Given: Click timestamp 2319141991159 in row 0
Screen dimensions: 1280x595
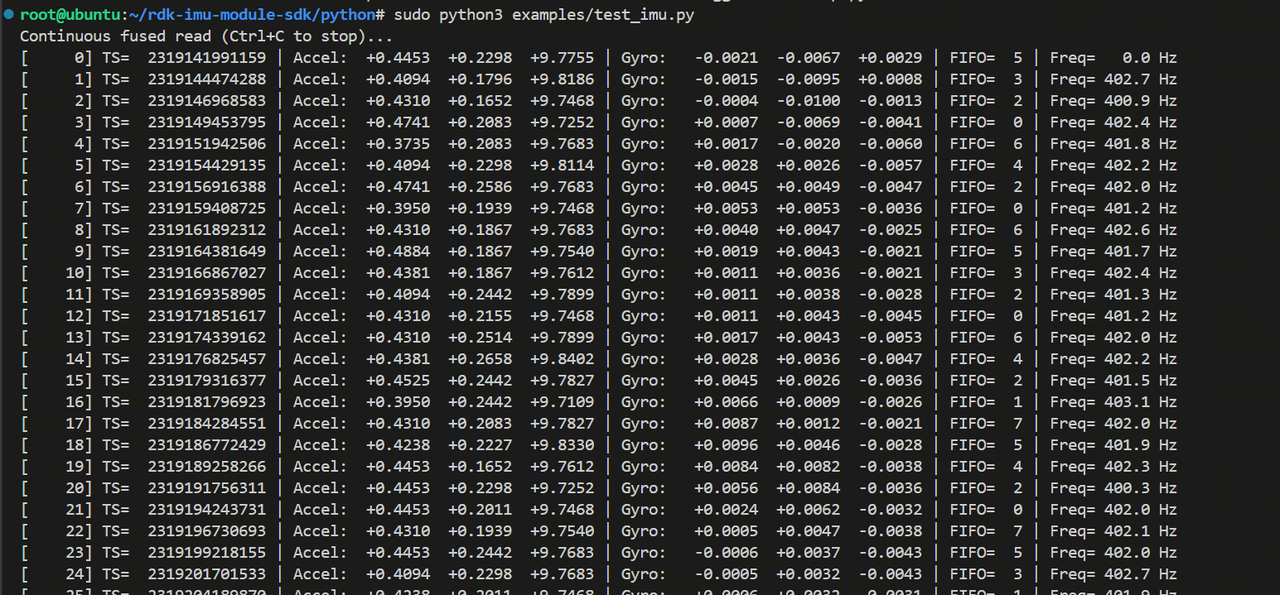Looking at the screenshot, I should tap(207, 58).
